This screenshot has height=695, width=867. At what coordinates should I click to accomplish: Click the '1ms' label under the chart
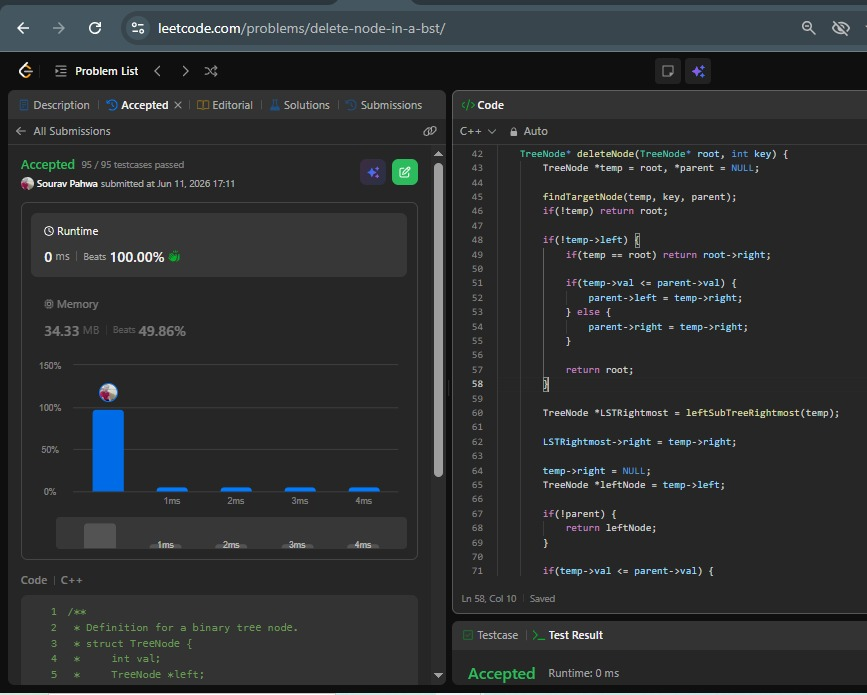point(172,501)
